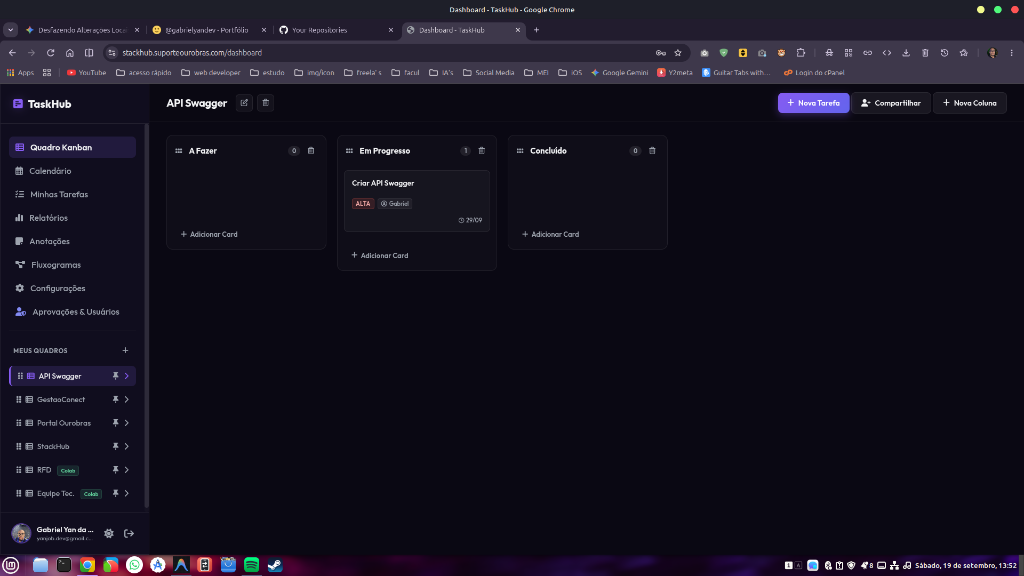The image size is (1024, 576).
Task: Delete the API Swagger board via header trash
Action: [x=265, y=103]
